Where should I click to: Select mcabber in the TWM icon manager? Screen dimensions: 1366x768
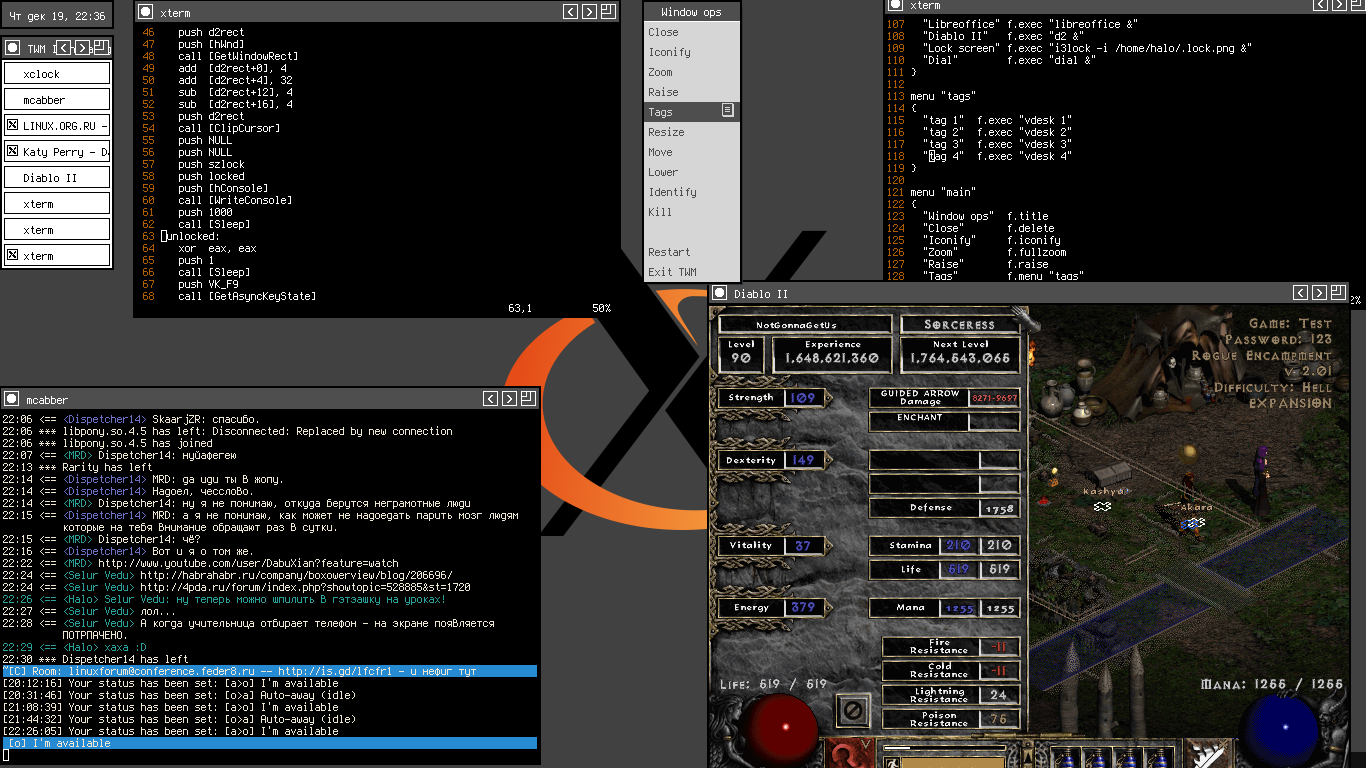click(57, 100)
